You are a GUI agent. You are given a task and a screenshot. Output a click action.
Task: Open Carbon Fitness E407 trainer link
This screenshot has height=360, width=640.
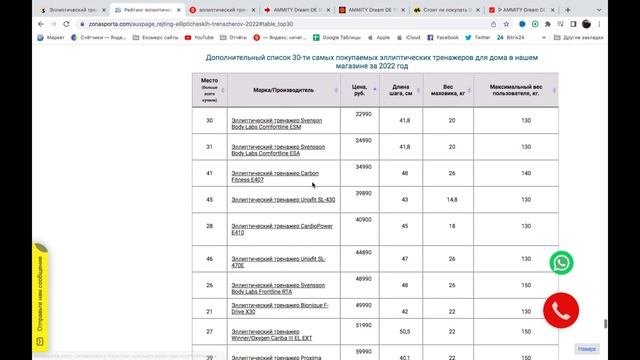[x=275, y=176]
